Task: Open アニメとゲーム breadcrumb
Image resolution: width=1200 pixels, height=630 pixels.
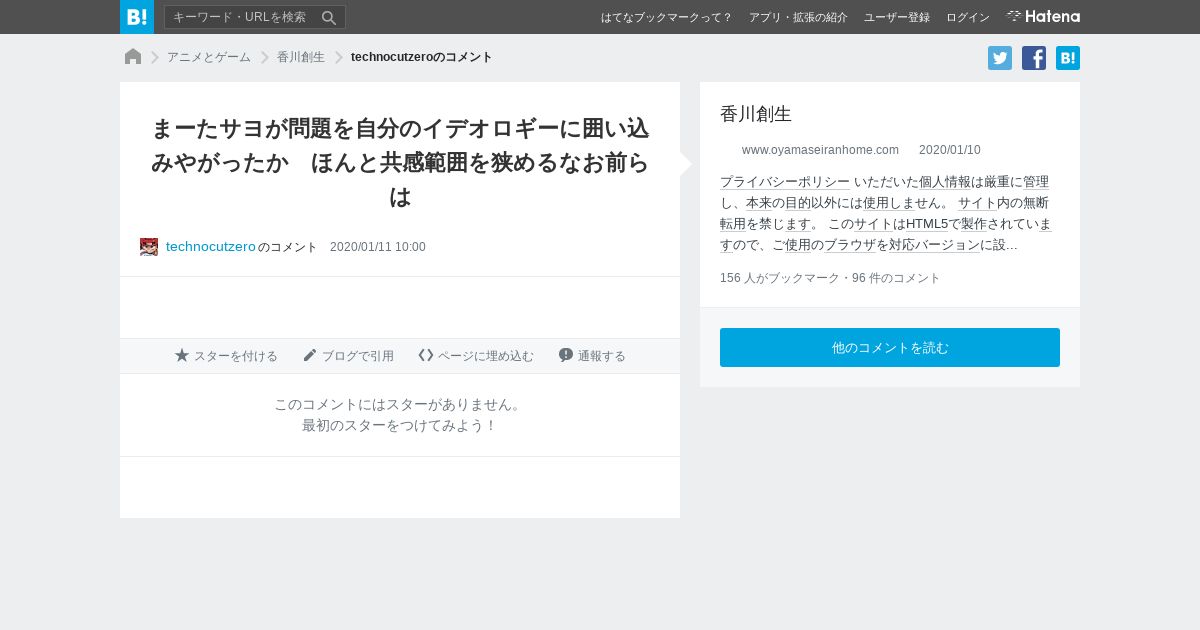Action: pyautogui.click(x=209, y=57)
